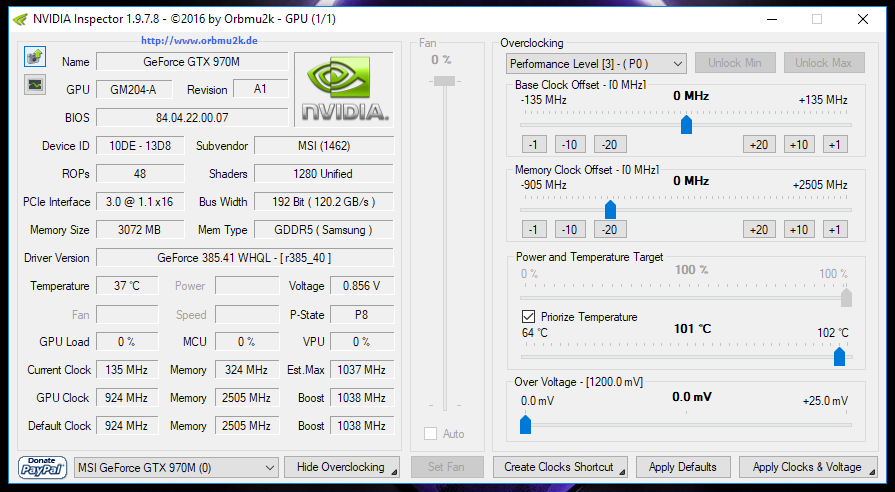
Task: Click the Over Voltage slider handle
Action: pyautogui.click(x=526, y=424)
